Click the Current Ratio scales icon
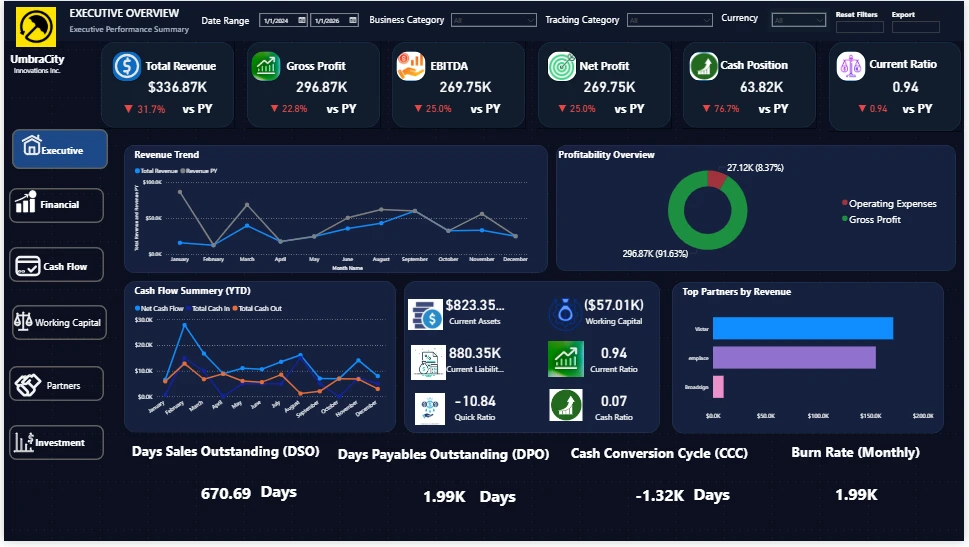The height and width of the screenshot is (547, 969). coord(850,66)
